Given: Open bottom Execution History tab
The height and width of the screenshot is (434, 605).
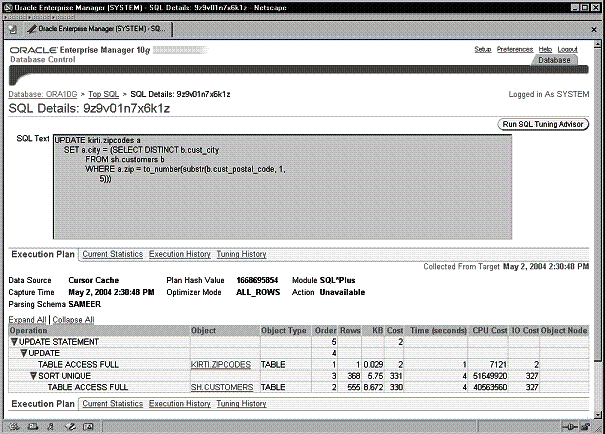Looking at the screenshot, I should coord(180,404).
